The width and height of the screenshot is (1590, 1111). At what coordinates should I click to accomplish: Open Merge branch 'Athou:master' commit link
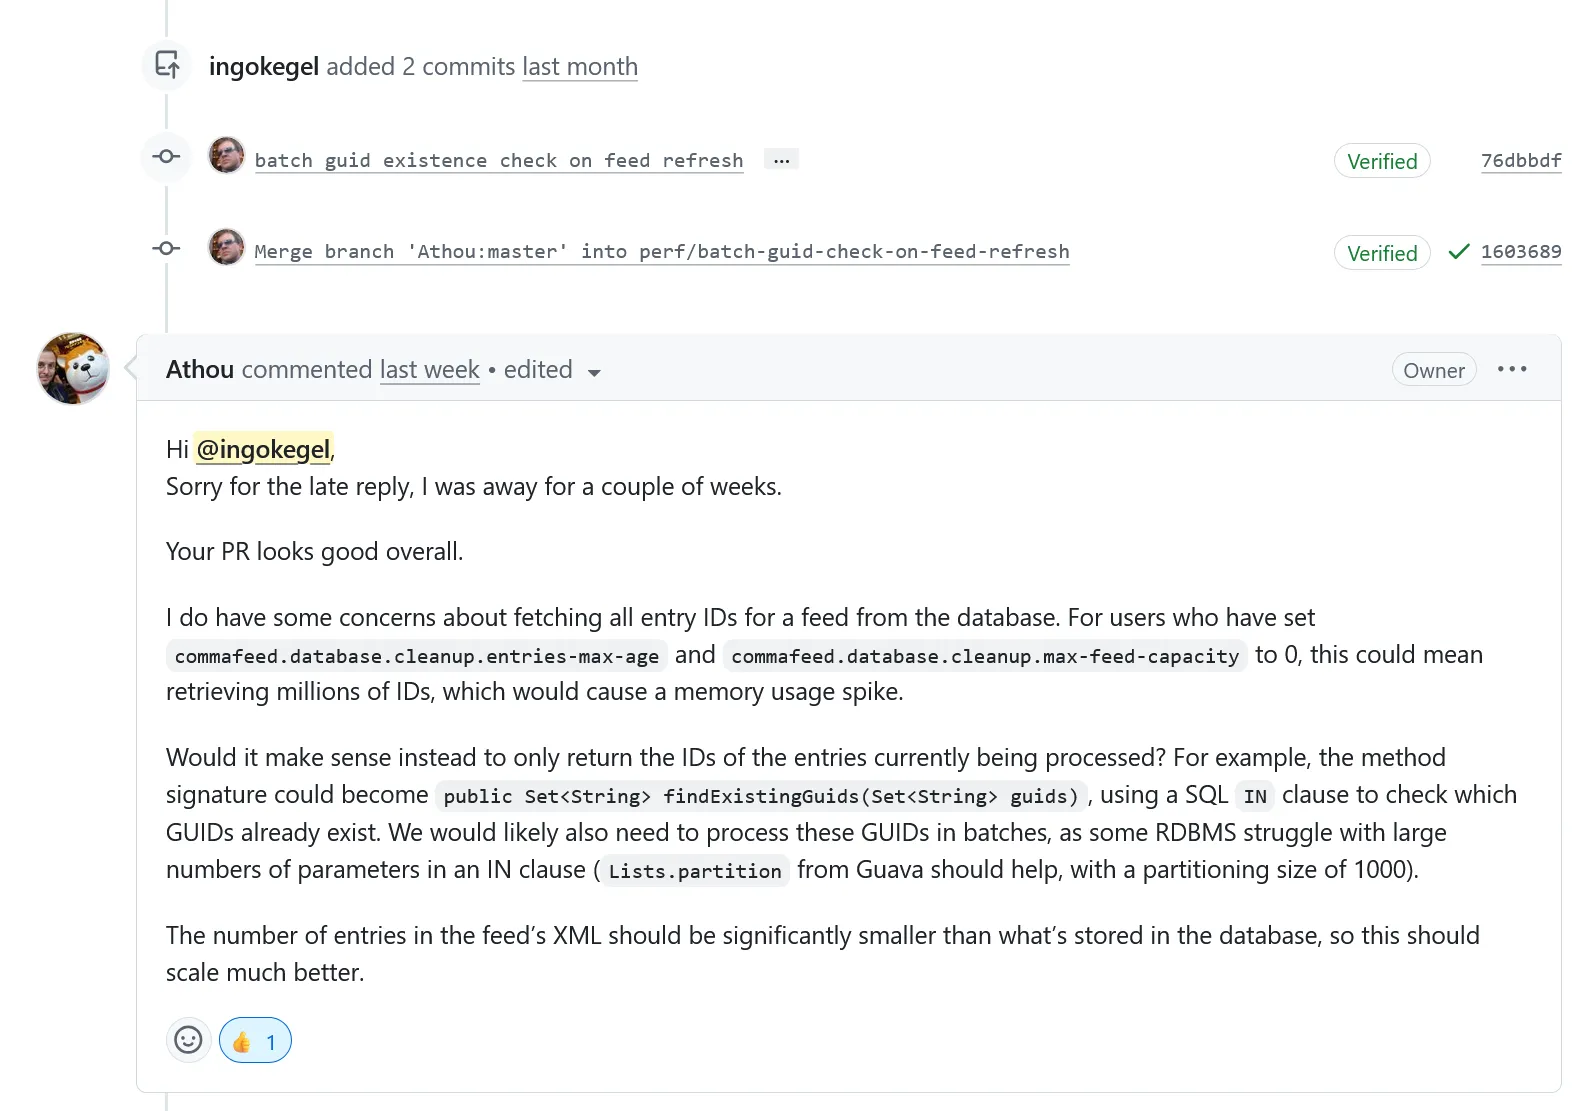tap(661, 252)
